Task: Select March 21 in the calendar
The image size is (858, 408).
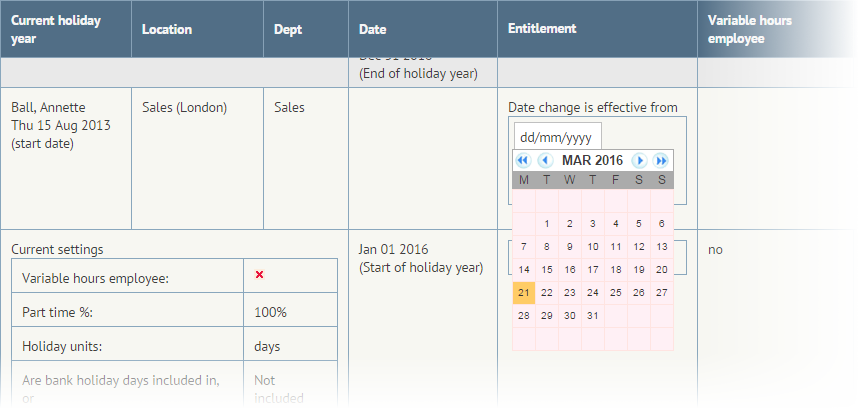Action: pyautogui.click(x=524, y=292)
